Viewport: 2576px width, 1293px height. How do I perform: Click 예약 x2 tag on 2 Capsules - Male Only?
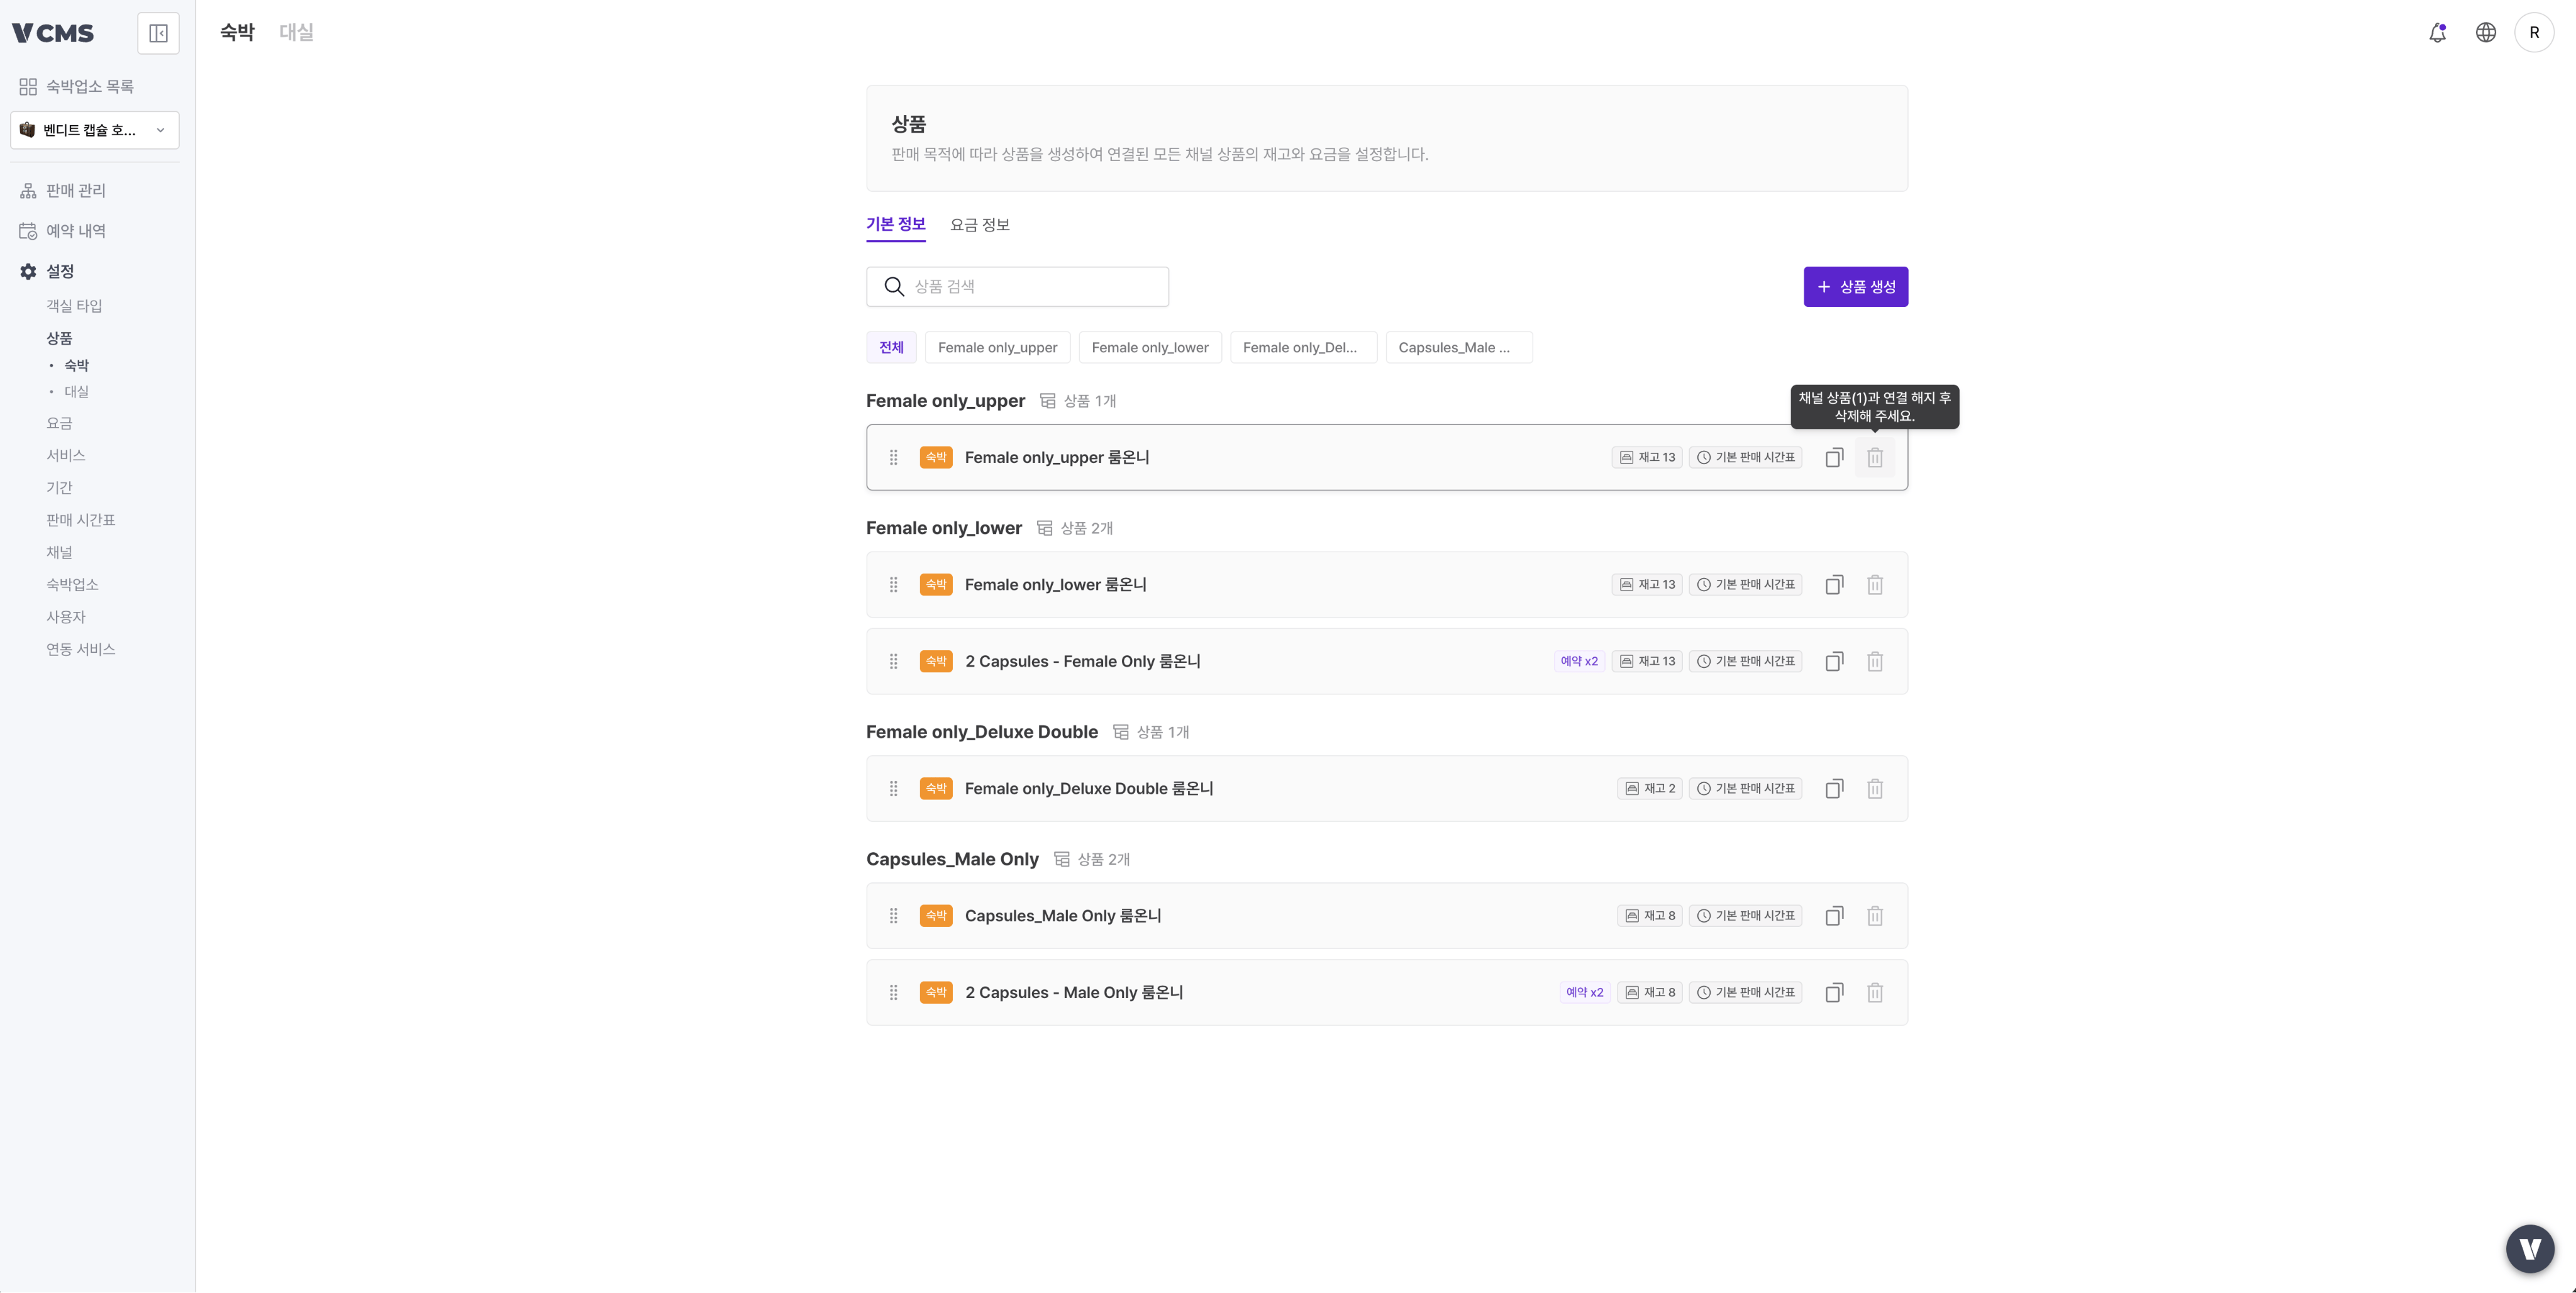coord(1584,993)
